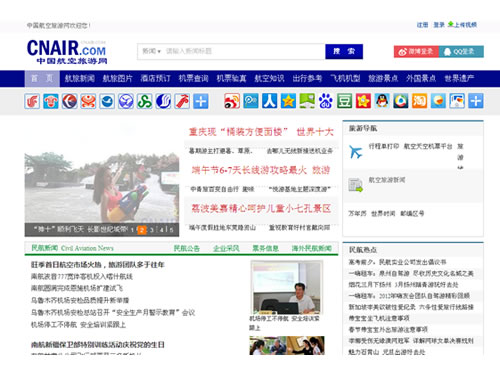Switch to the 票务信息 tab
Image resolution: width=500 pixels, height=375 pixels.
[x=265, y=248]
